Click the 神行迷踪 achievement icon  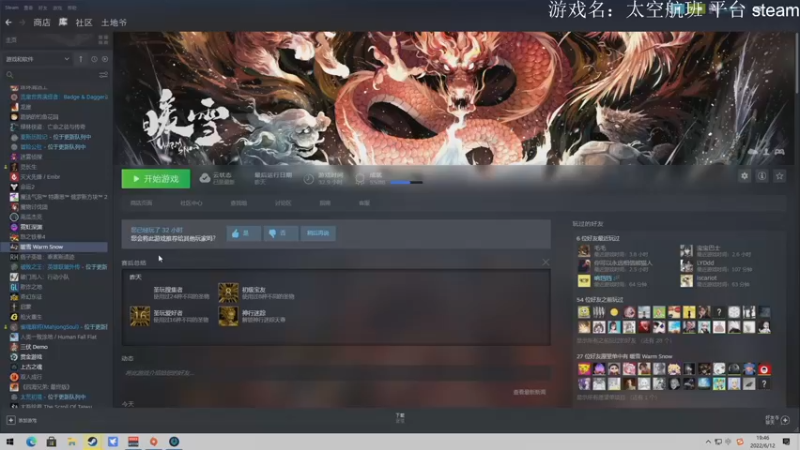228,316
